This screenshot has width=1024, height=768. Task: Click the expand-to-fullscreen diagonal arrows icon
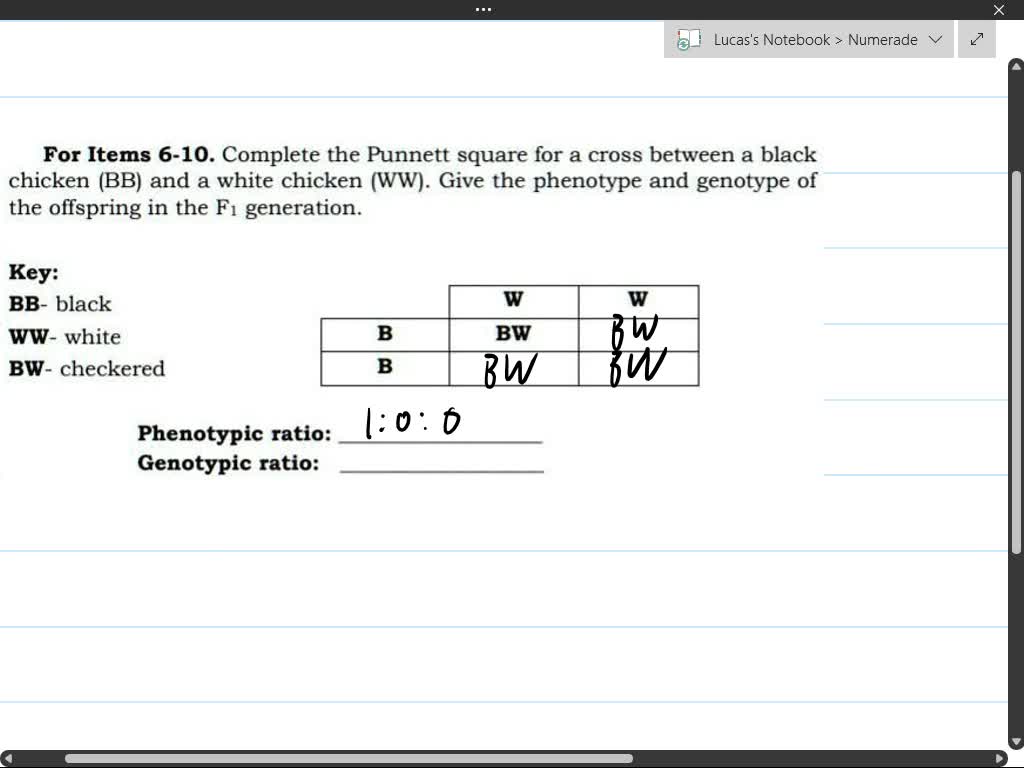[x=977, y=39]
